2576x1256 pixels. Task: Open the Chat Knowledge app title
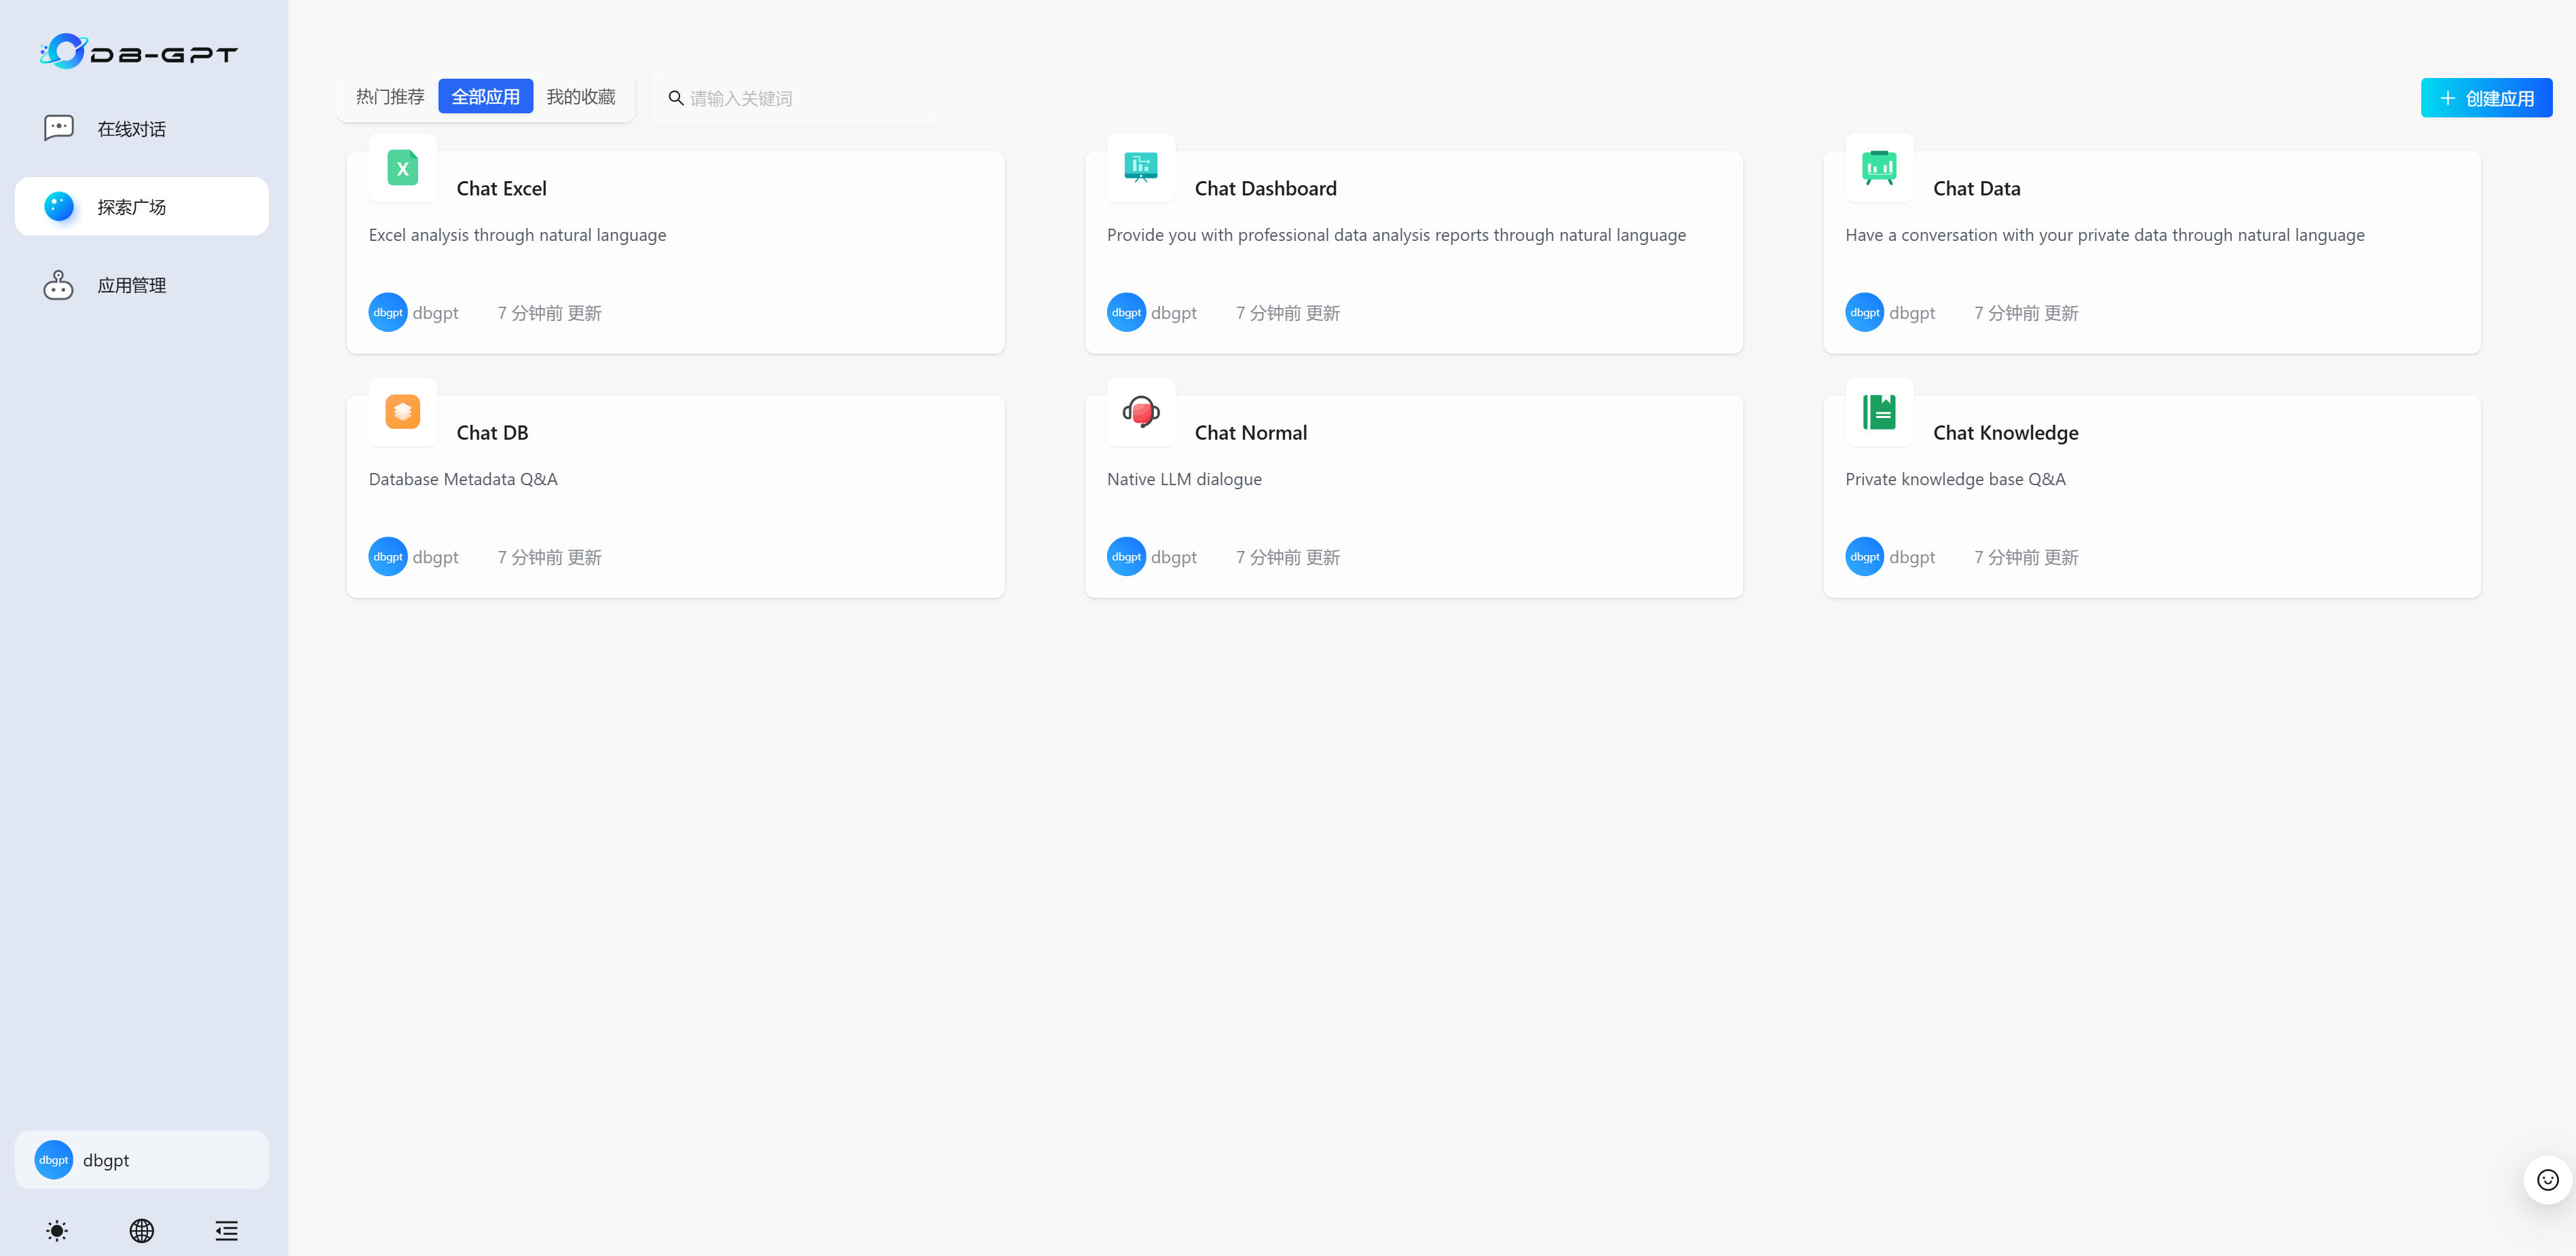(2005, 433)
